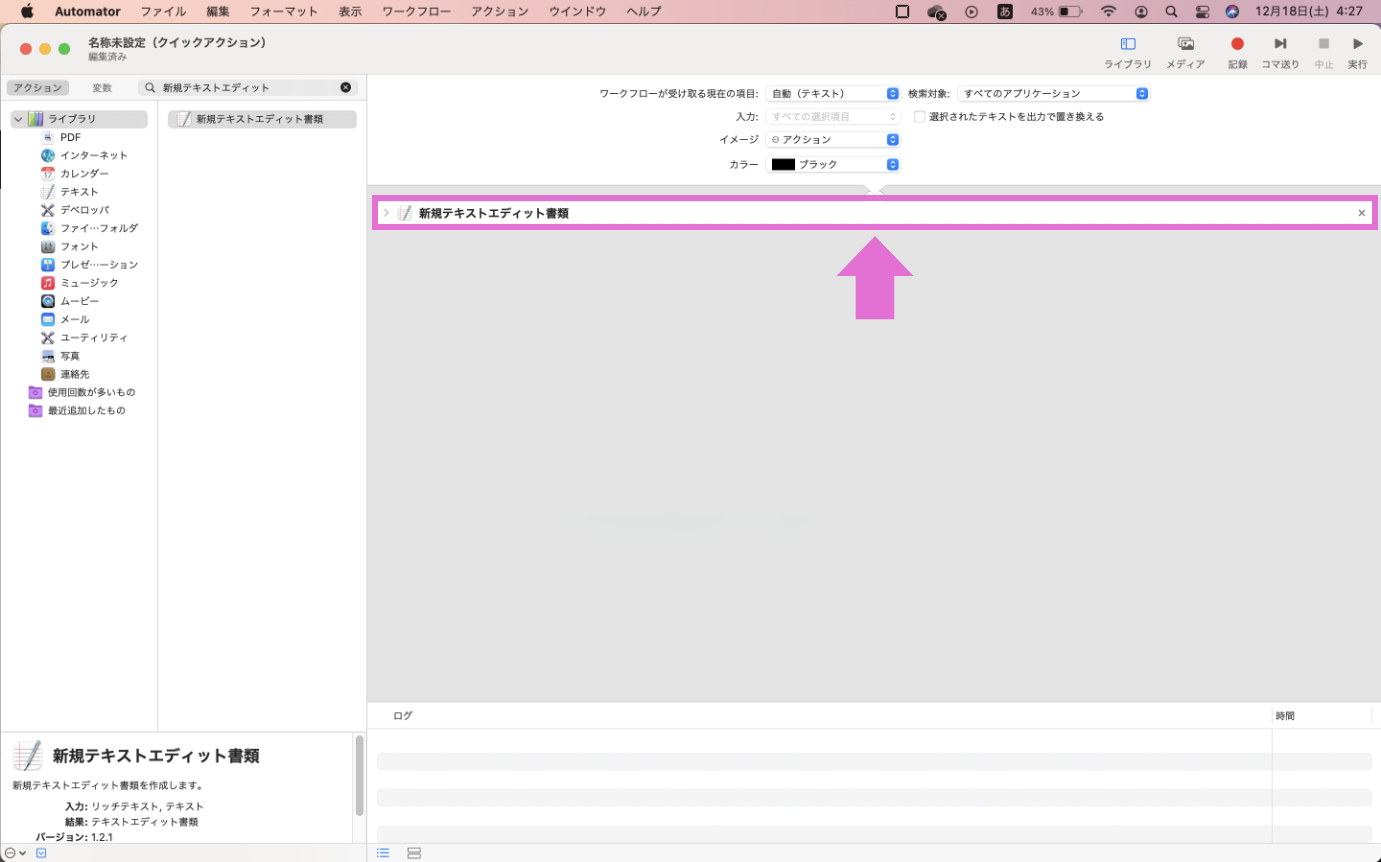Open Control Center in menu bar
Screen dimensions: 1381x862
click(x=1202, y=12)
